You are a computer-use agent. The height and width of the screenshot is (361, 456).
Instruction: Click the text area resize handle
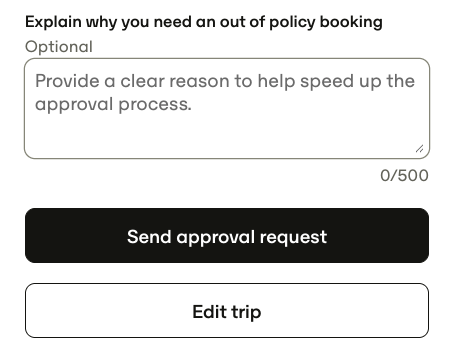pyautogui.click(x=420, y=149)
